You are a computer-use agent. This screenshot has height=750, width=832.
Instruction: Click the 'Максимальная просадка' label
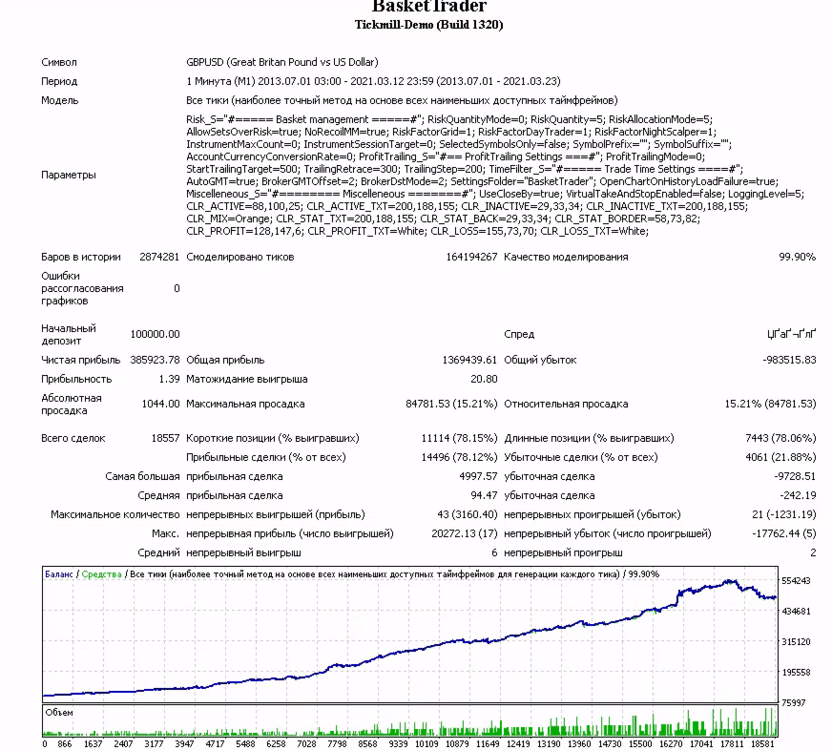coord(246,404)
